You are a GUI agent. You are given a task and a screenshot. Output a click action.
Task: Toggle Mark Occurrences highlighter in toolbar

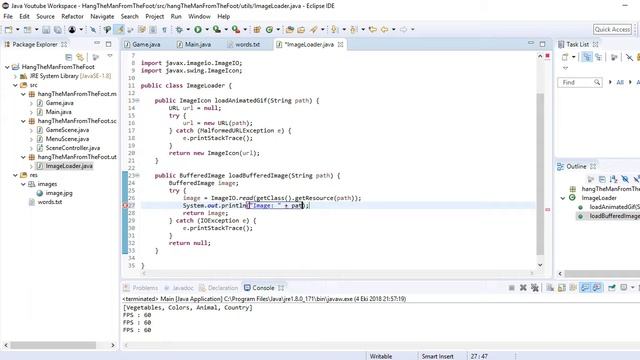tap(119, 29)
